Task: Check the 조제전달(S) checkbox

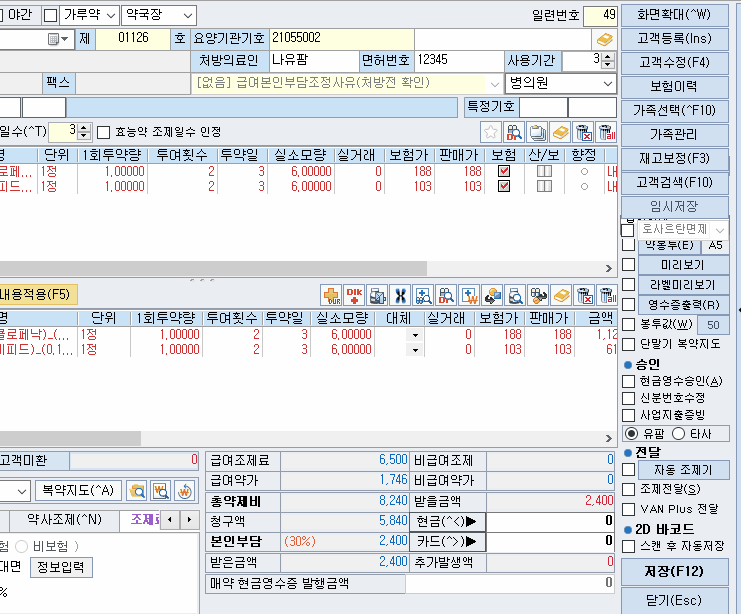Action: pyautogui.click(x=629, y=490)
